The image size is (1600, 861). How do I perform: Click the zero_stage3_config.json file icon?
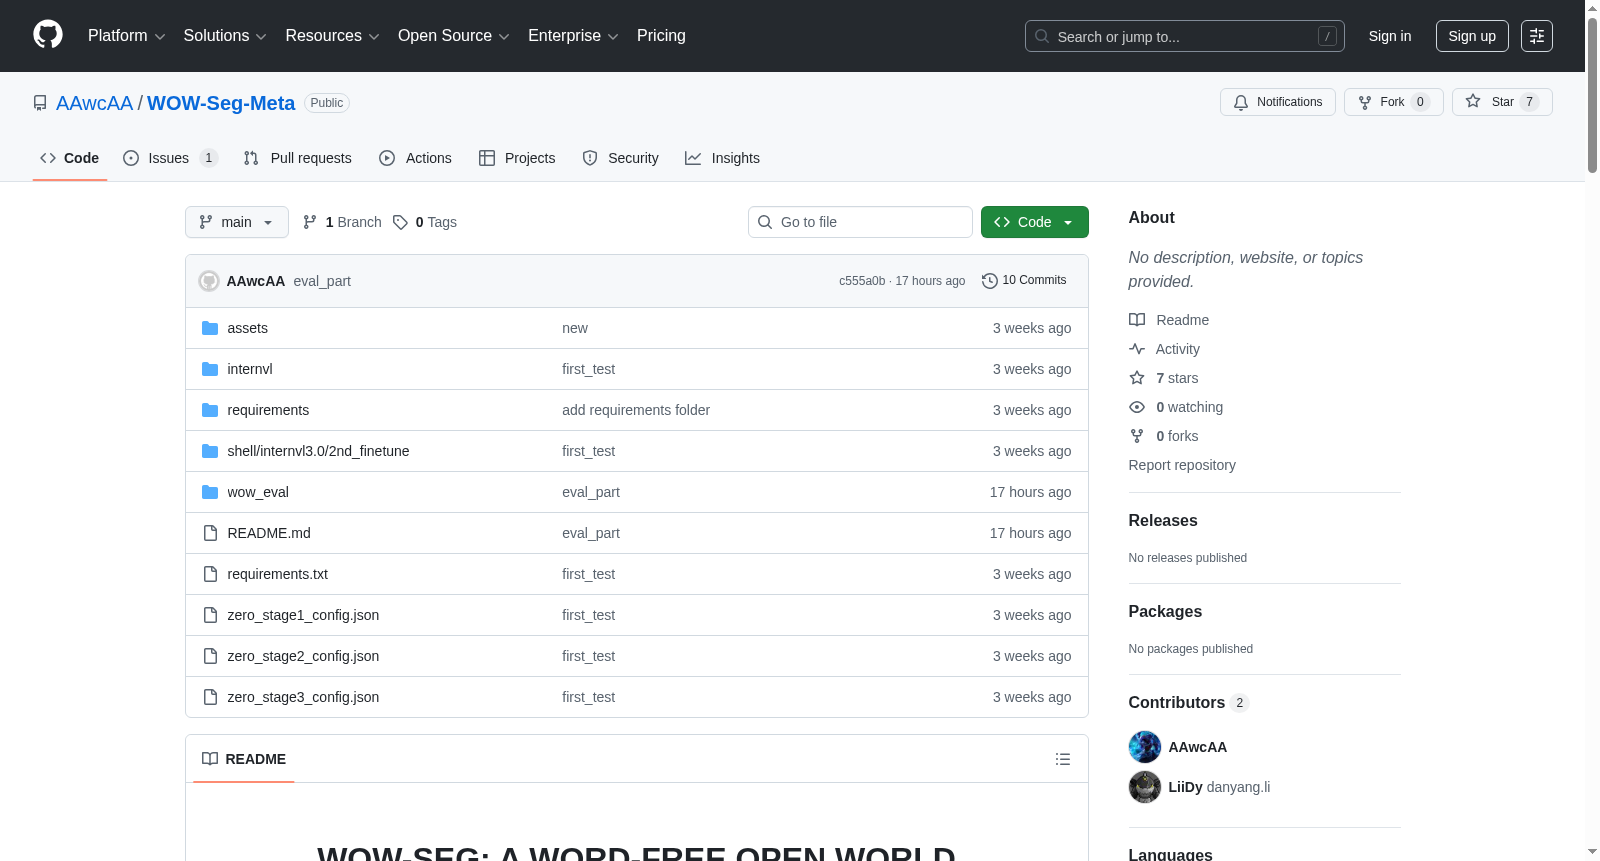click(x=210, y=697)
